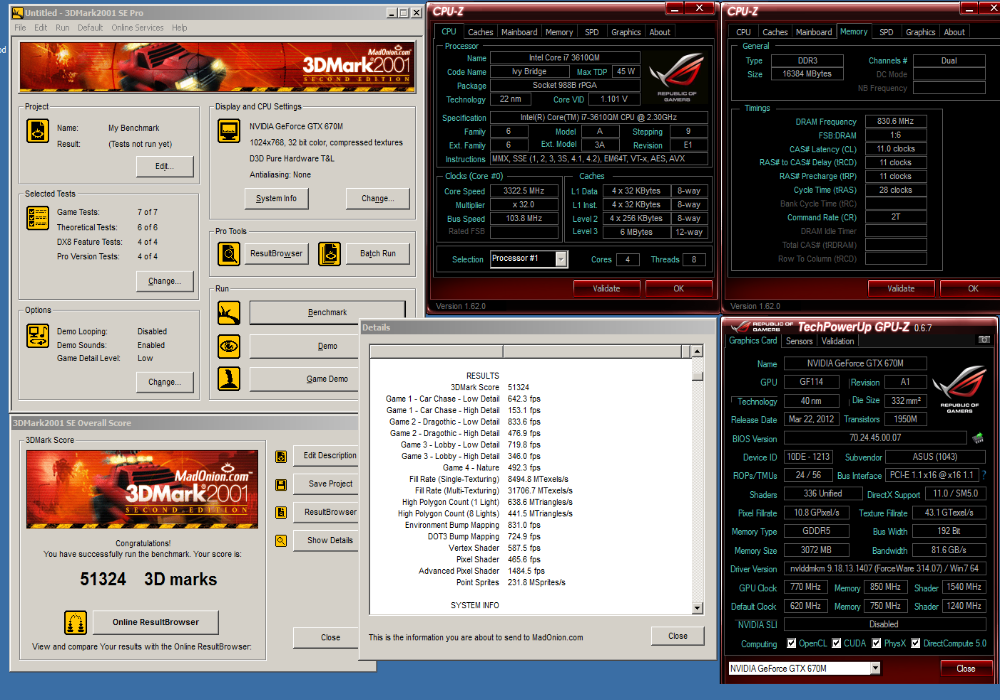Open the Validation tab in GPU-Z
Viewport: 1000px width, 700px height.
[837, 341]
